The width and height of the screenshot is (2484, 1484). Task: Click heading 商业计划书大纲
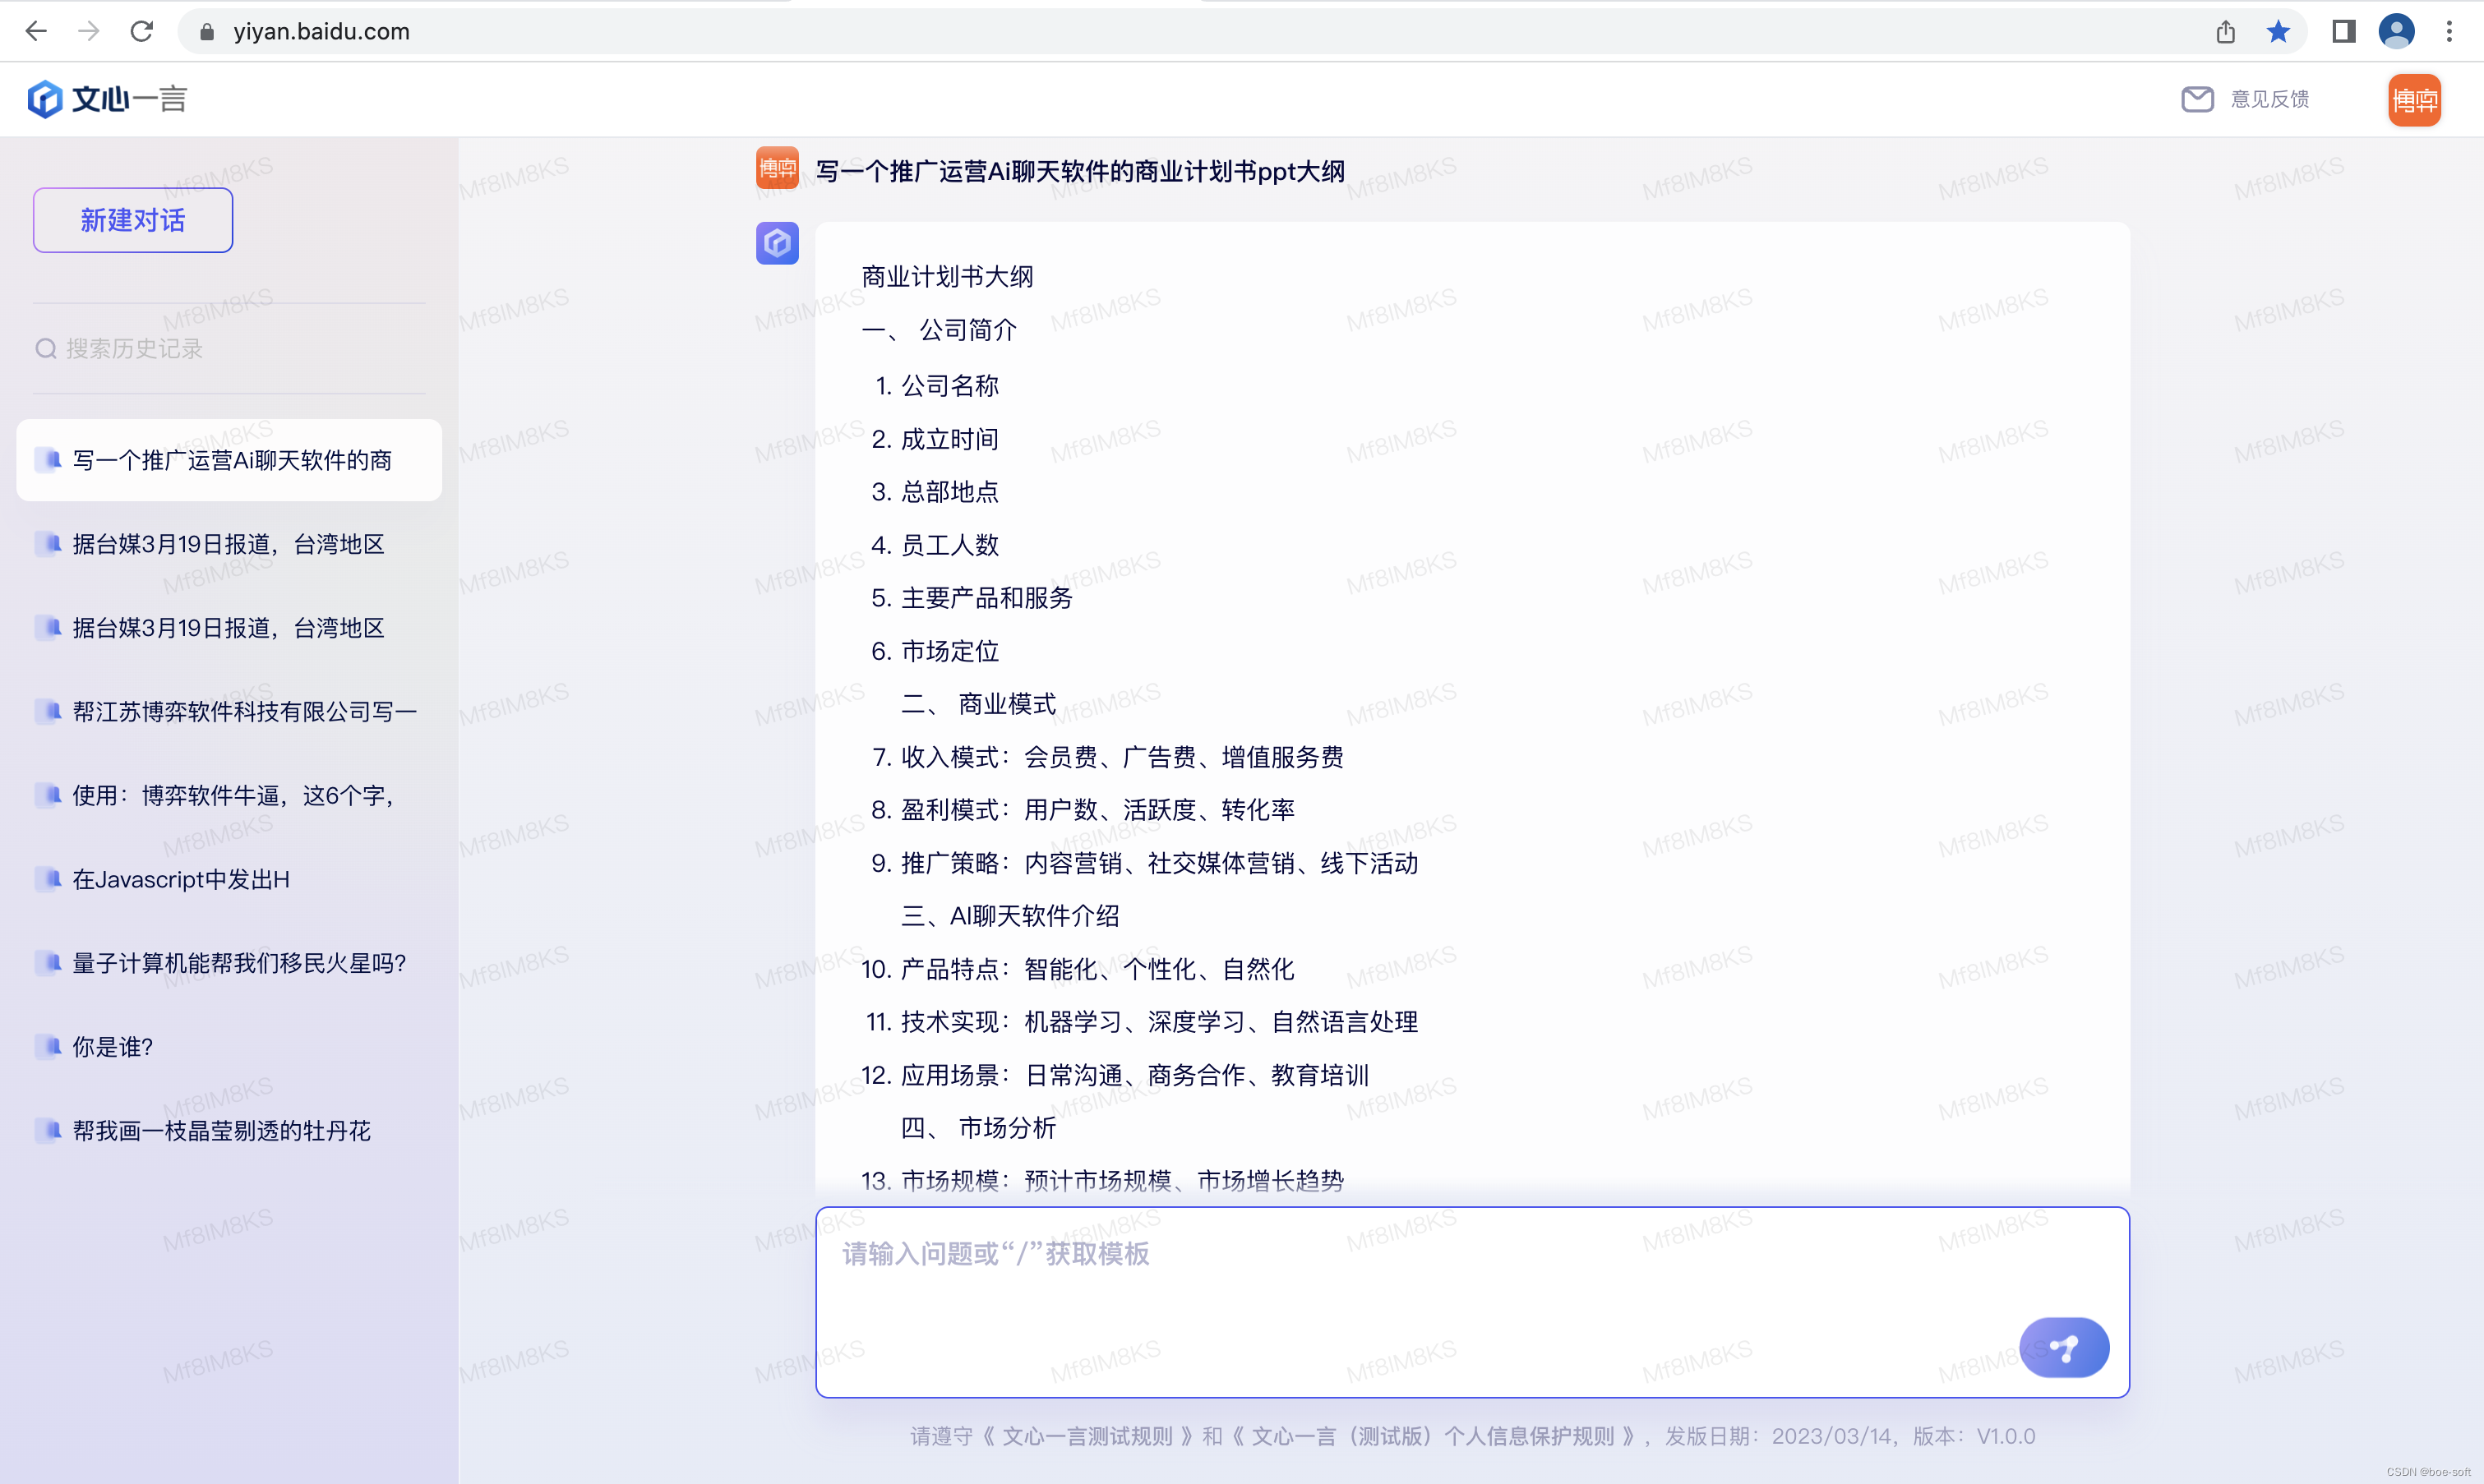pos(947,276)
